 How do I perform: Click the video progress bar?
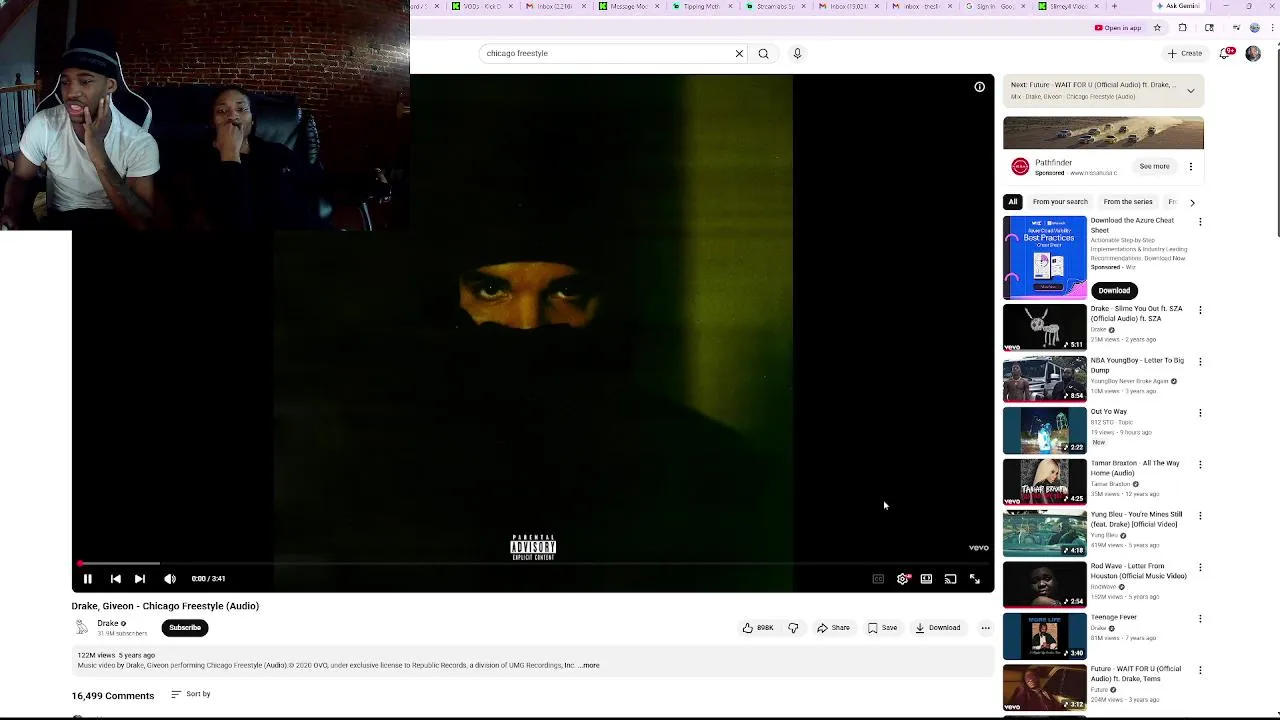click(x=533, y=564)
